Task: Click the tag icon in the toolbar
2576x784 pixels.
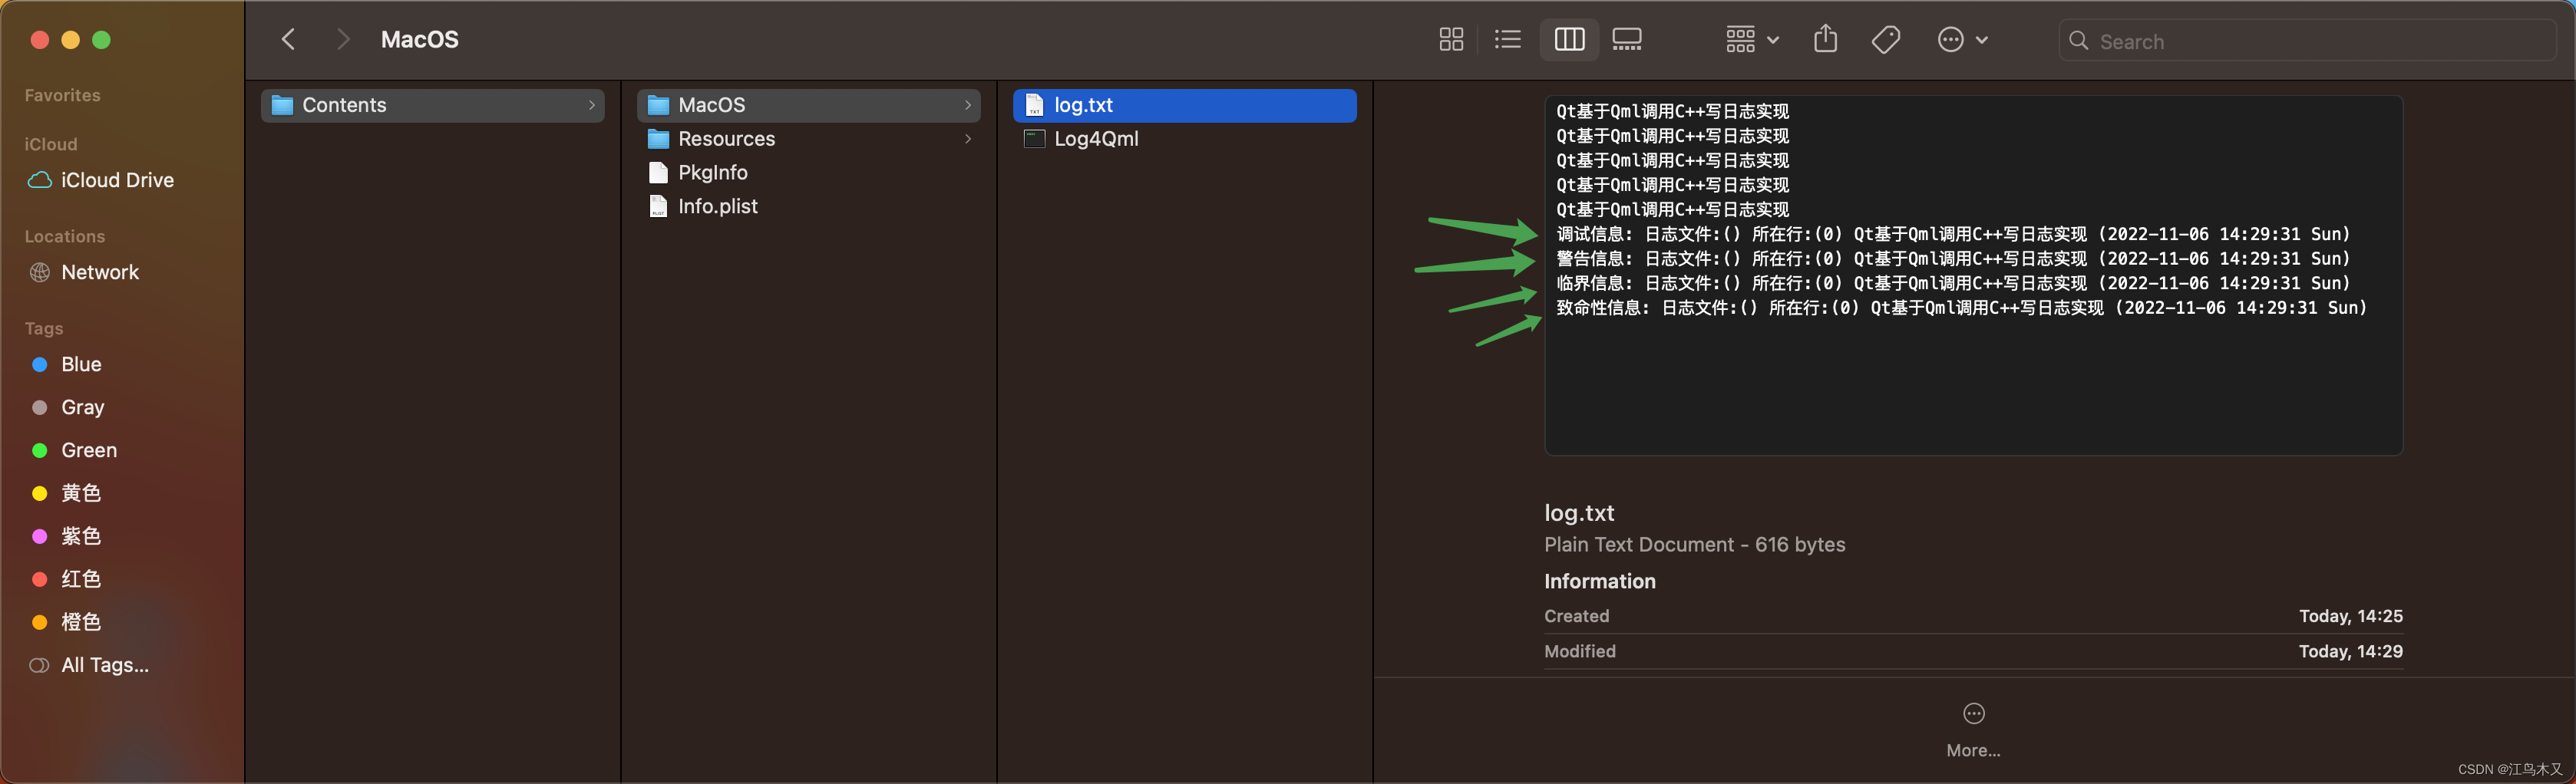Action: pos(1886,39)
